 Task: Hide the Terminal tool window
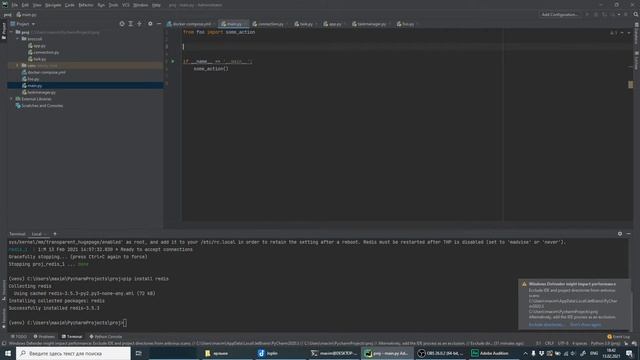click(x=629, y=234)
